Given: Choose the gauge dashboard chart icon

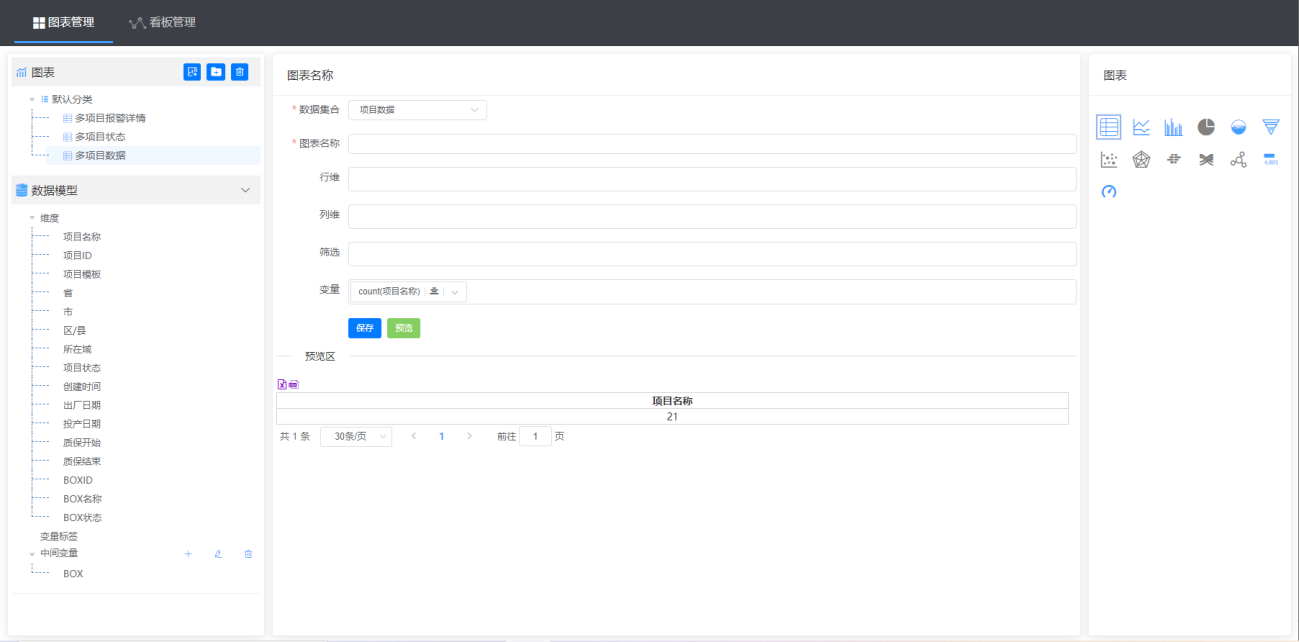Looking at the screenshot, I should (x=1108, y=191).
